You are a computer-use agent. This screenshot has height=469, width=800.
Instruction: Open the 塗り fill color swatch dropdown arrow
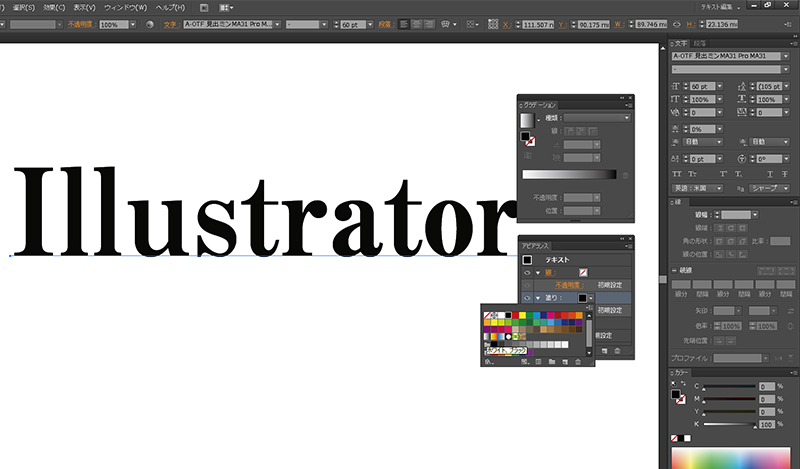(x=591, y=298)
